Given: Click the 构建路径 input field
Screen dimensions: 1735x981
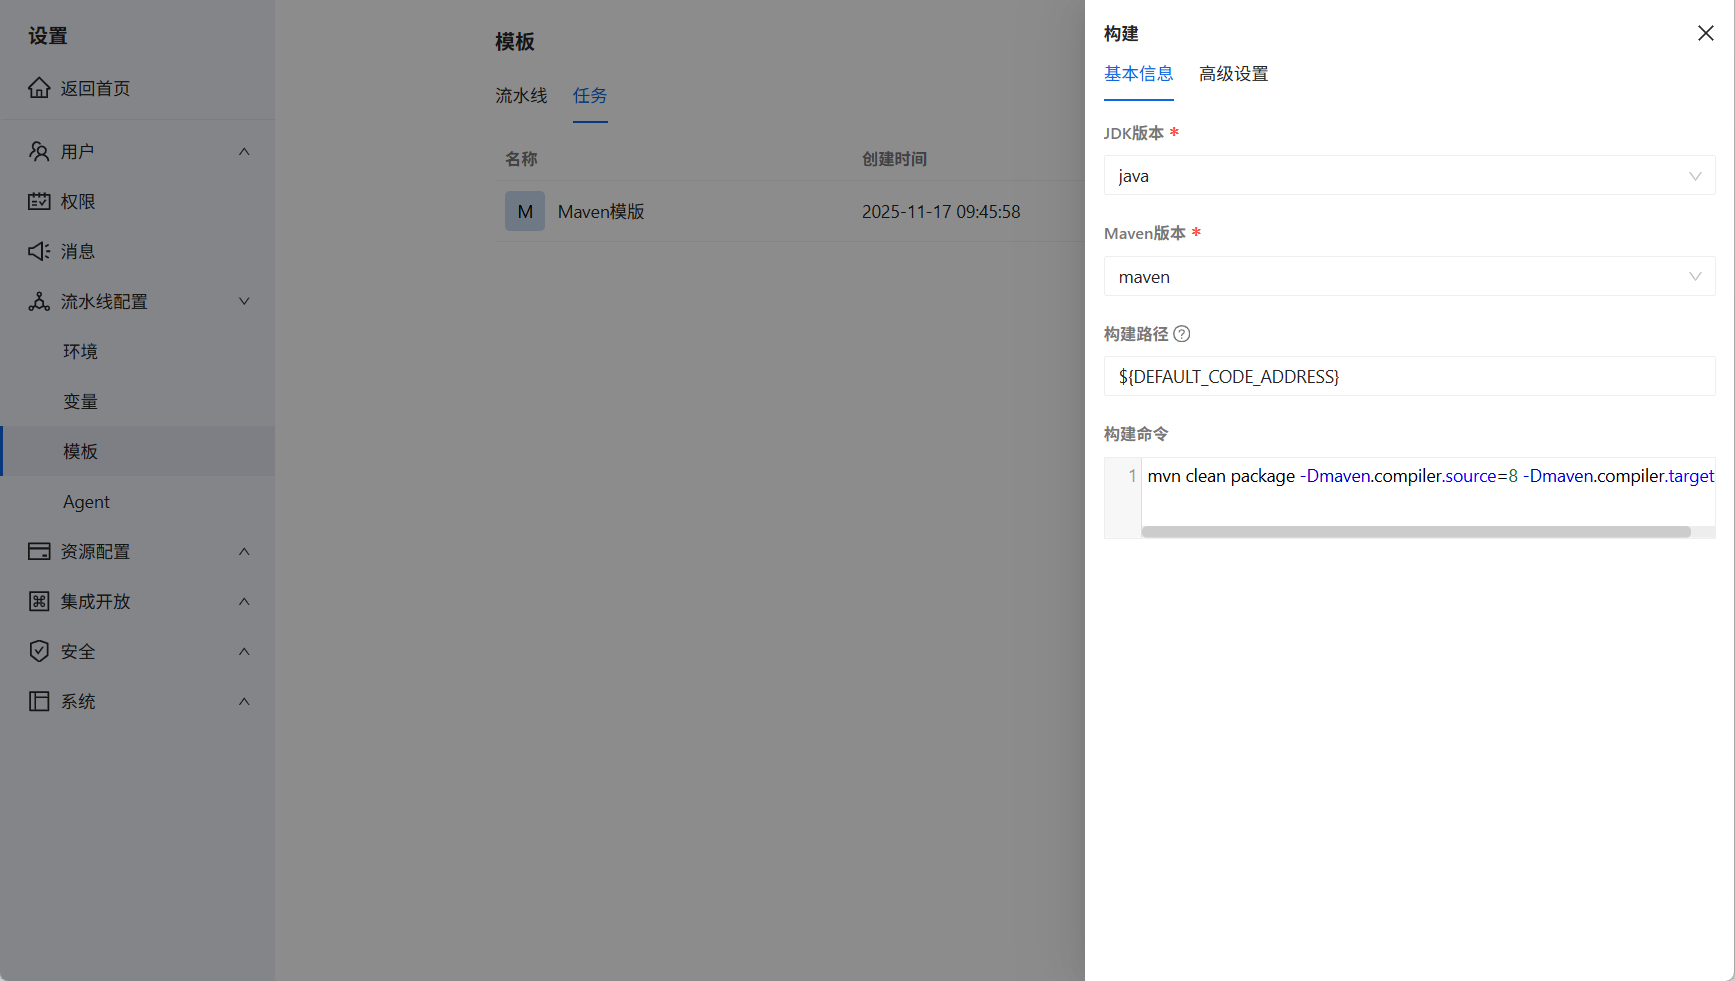Looking at the screenshot, I should tap(1409, 376).
